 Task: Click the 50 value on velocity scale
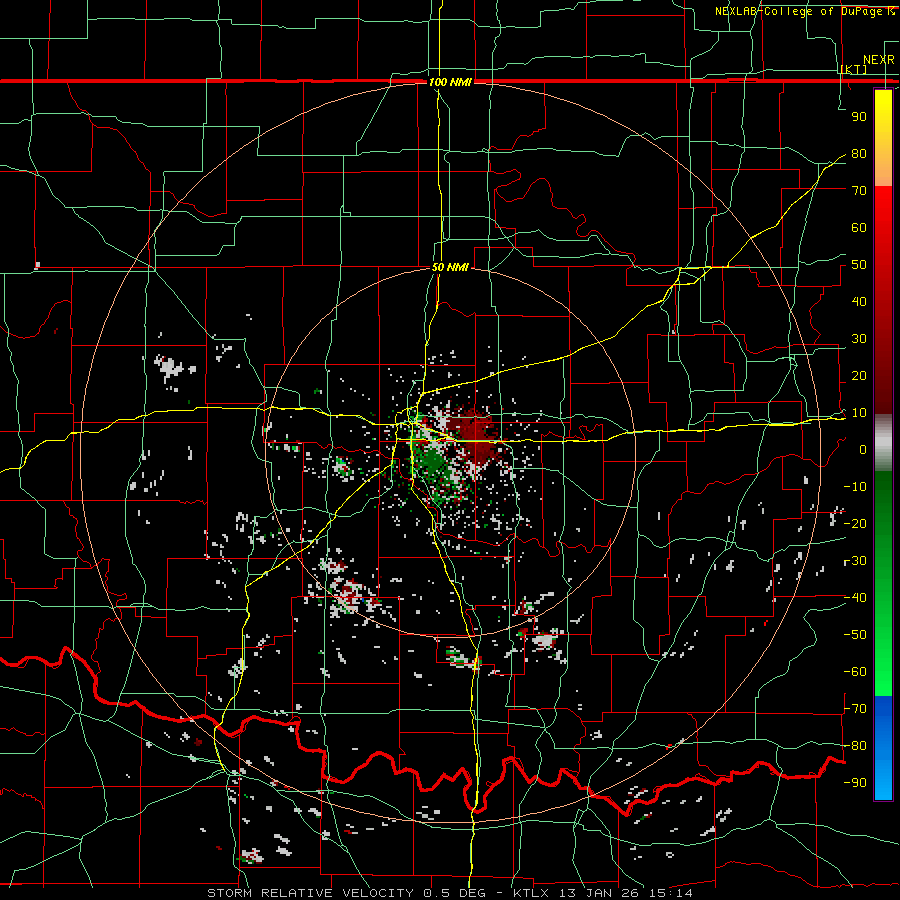(x=859, y=265)
